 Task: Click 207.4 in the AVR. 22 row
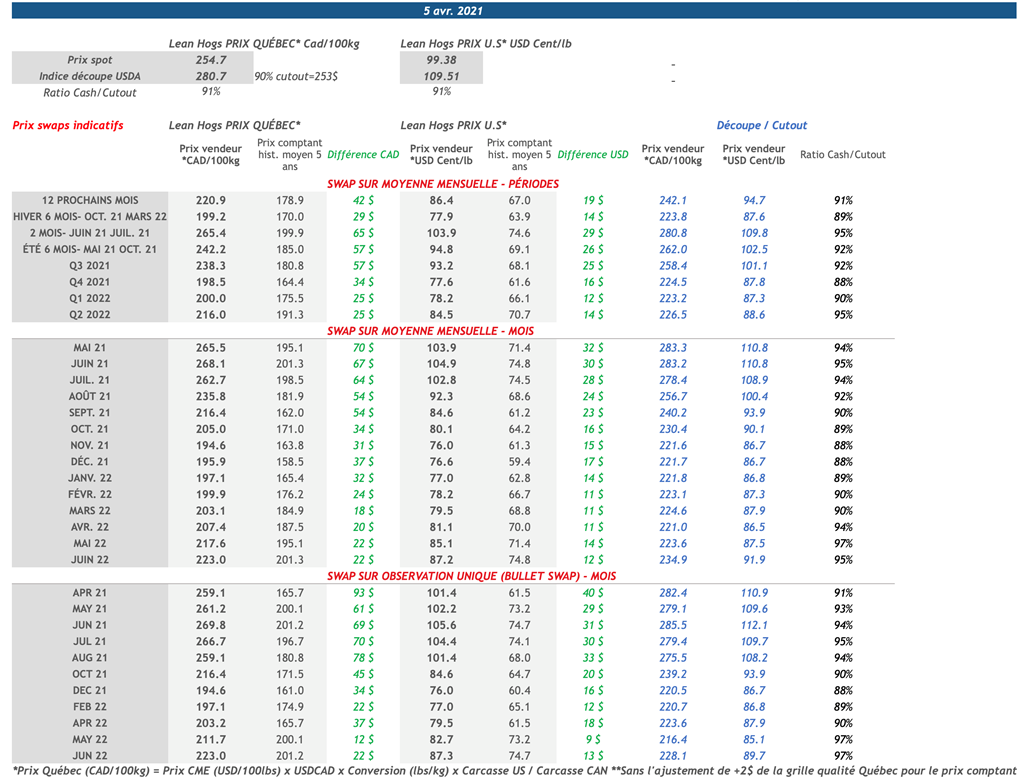click(210, 527)
